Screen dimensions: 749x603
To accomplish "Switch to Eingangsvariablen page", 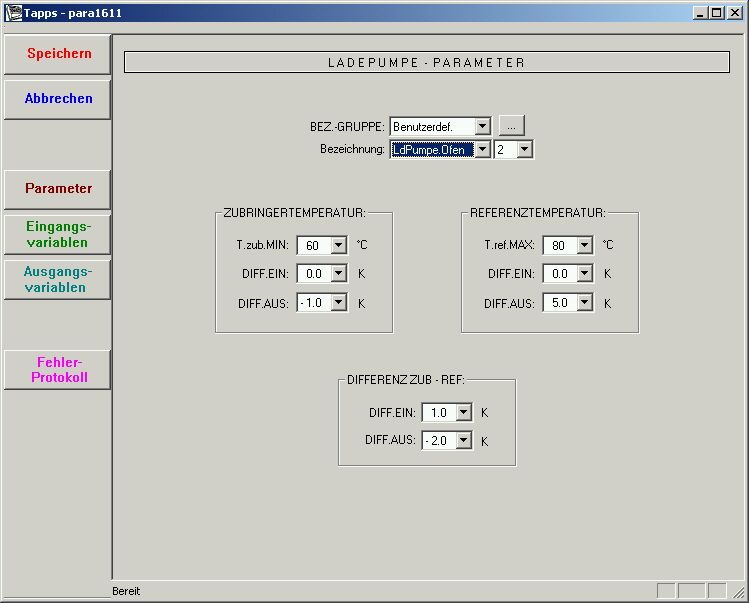I will [58, 235].
